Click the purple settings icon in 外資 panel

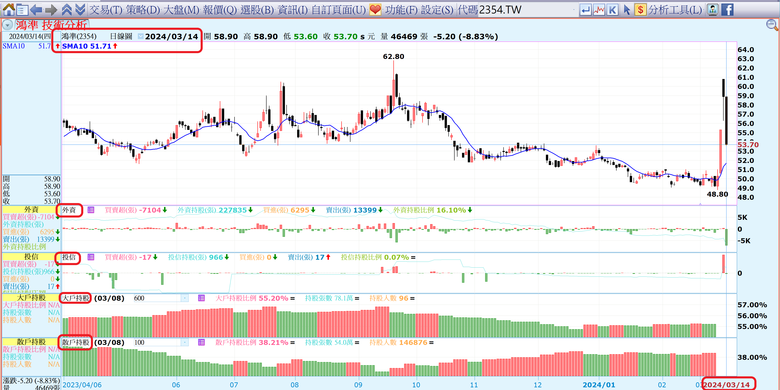tap(91, 210)
